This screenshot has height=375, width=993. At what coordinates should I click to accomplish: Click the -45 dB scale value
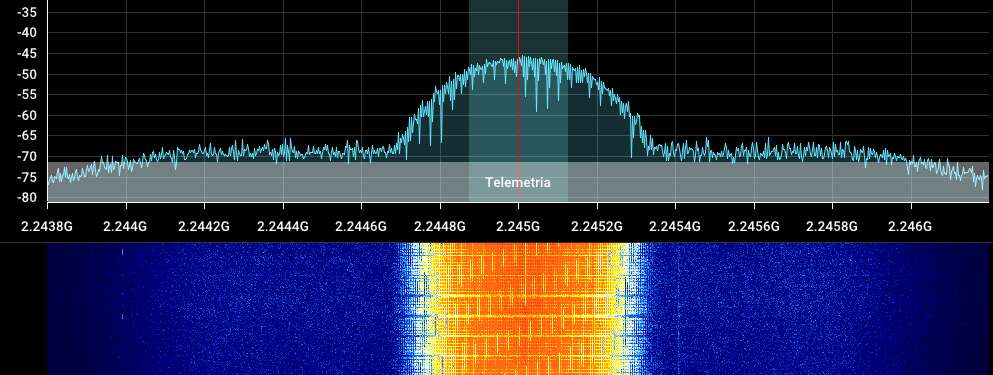[27, 54]
